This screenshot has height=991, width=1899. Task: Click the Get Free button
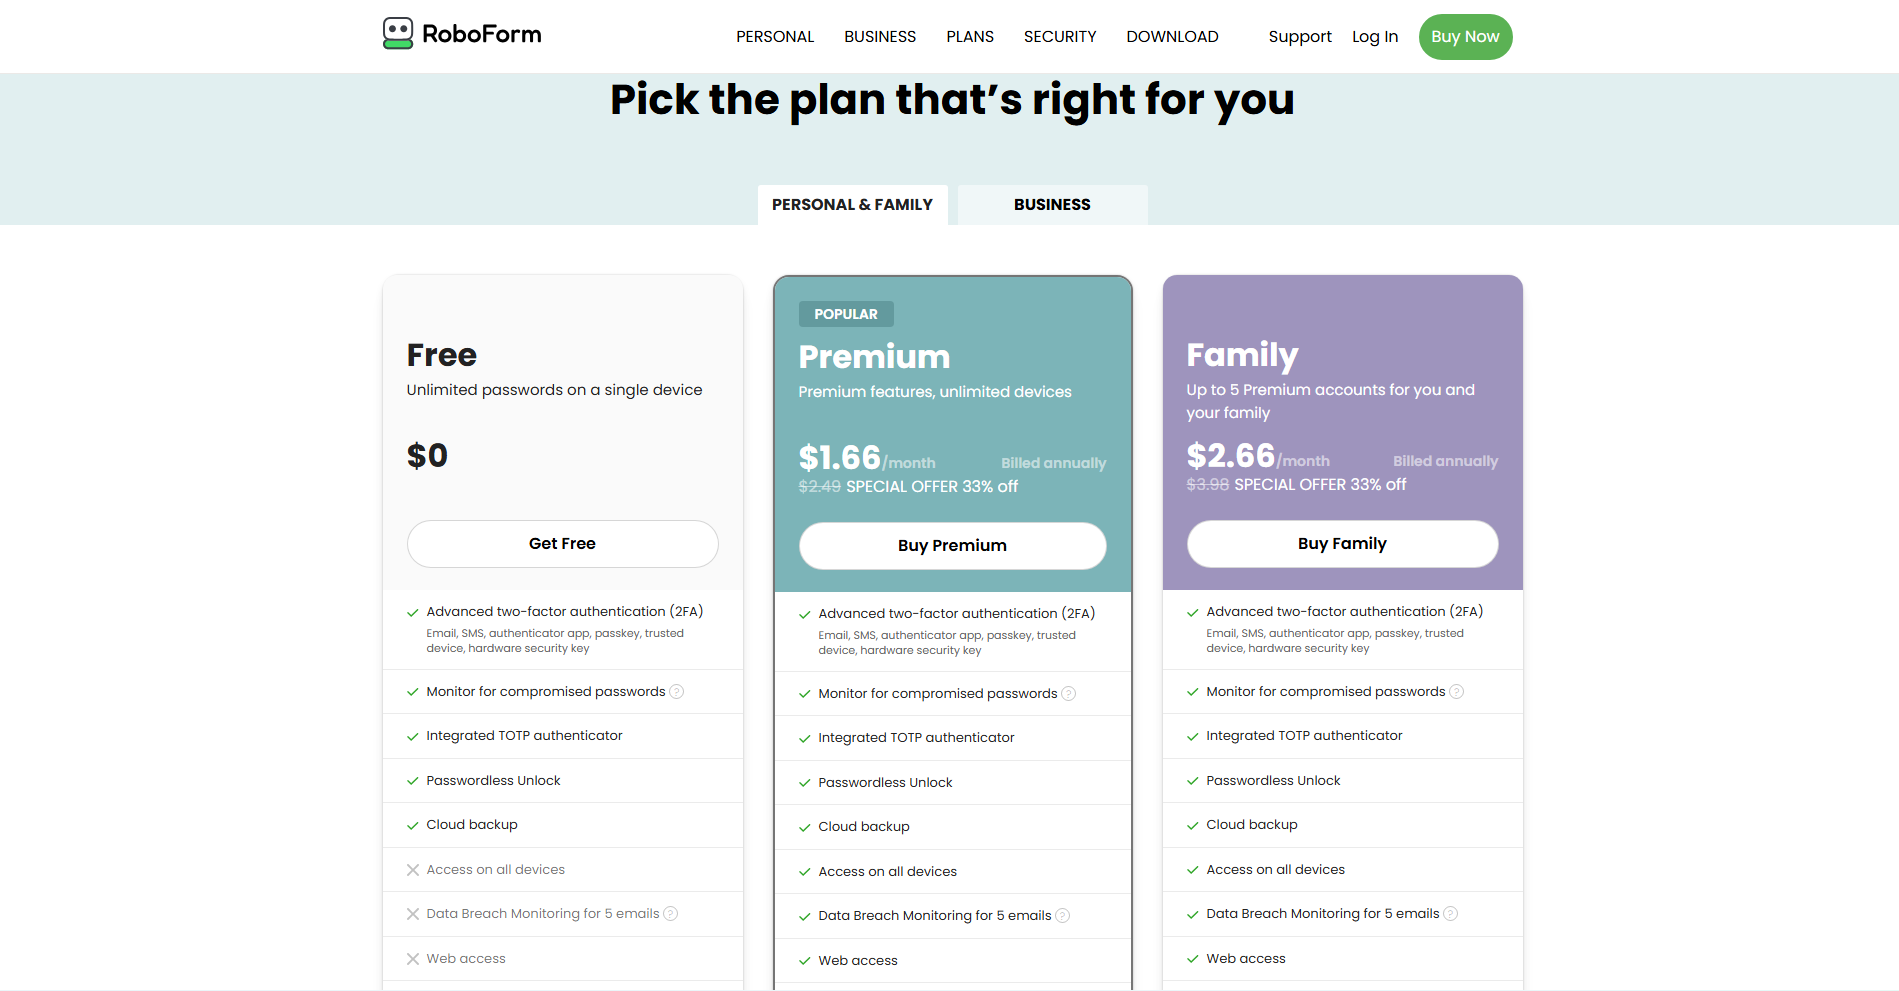point(562,543)
